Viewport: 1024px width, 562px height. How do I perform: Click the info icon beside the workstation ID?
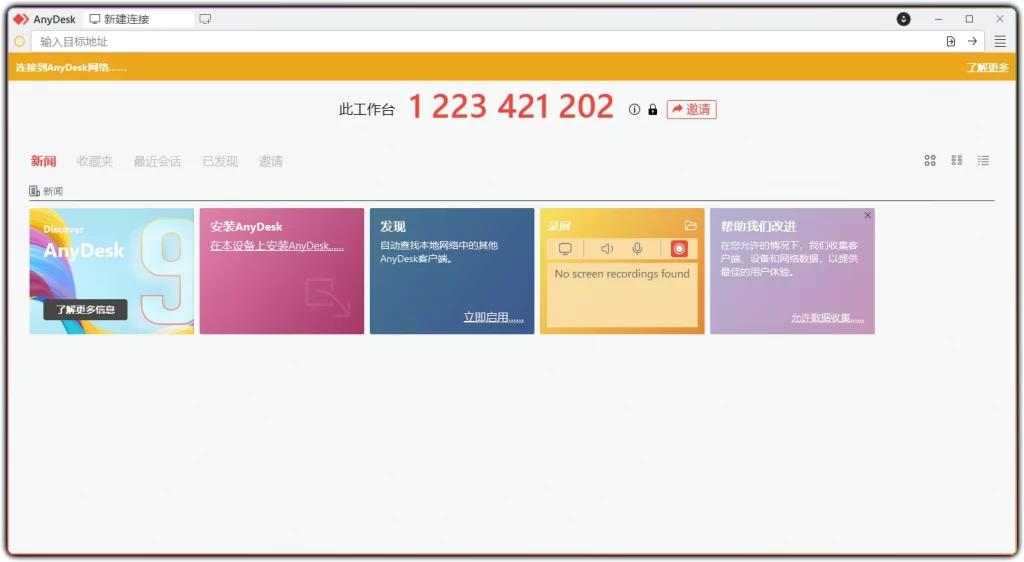[634, 110]
